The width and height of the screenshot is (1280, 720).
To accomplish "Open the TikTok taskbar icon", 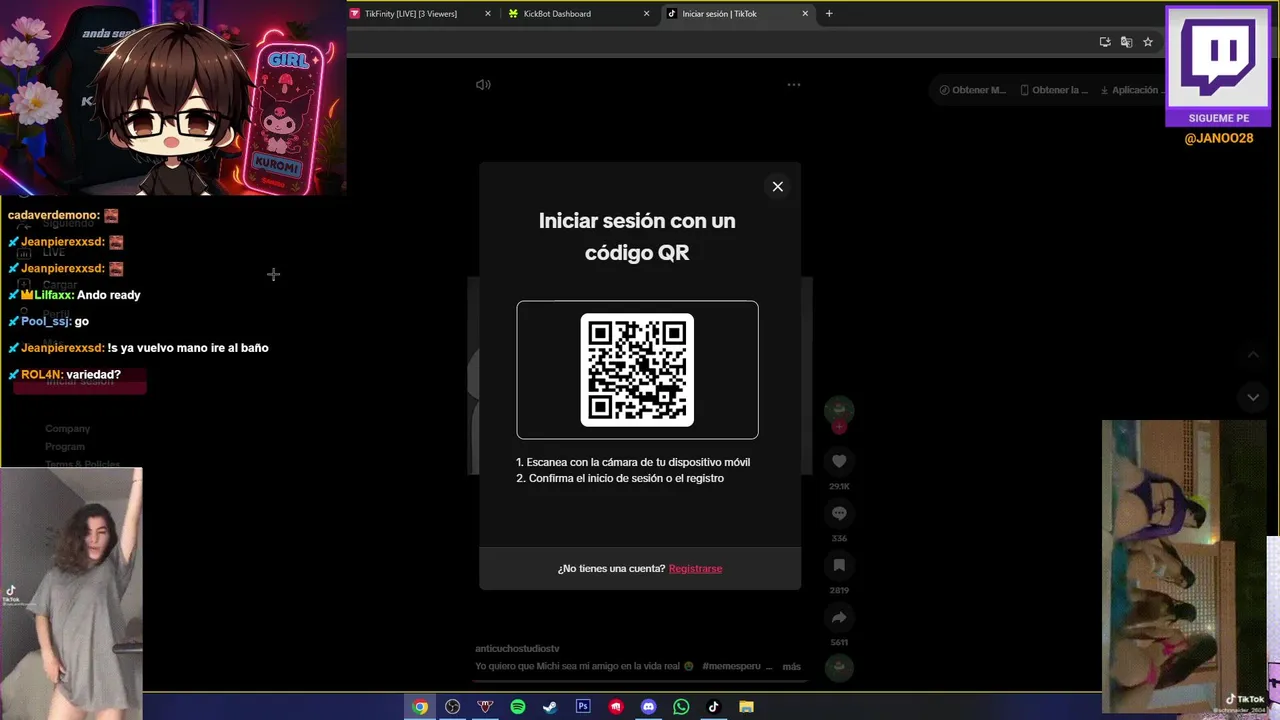I will point(713,707).
